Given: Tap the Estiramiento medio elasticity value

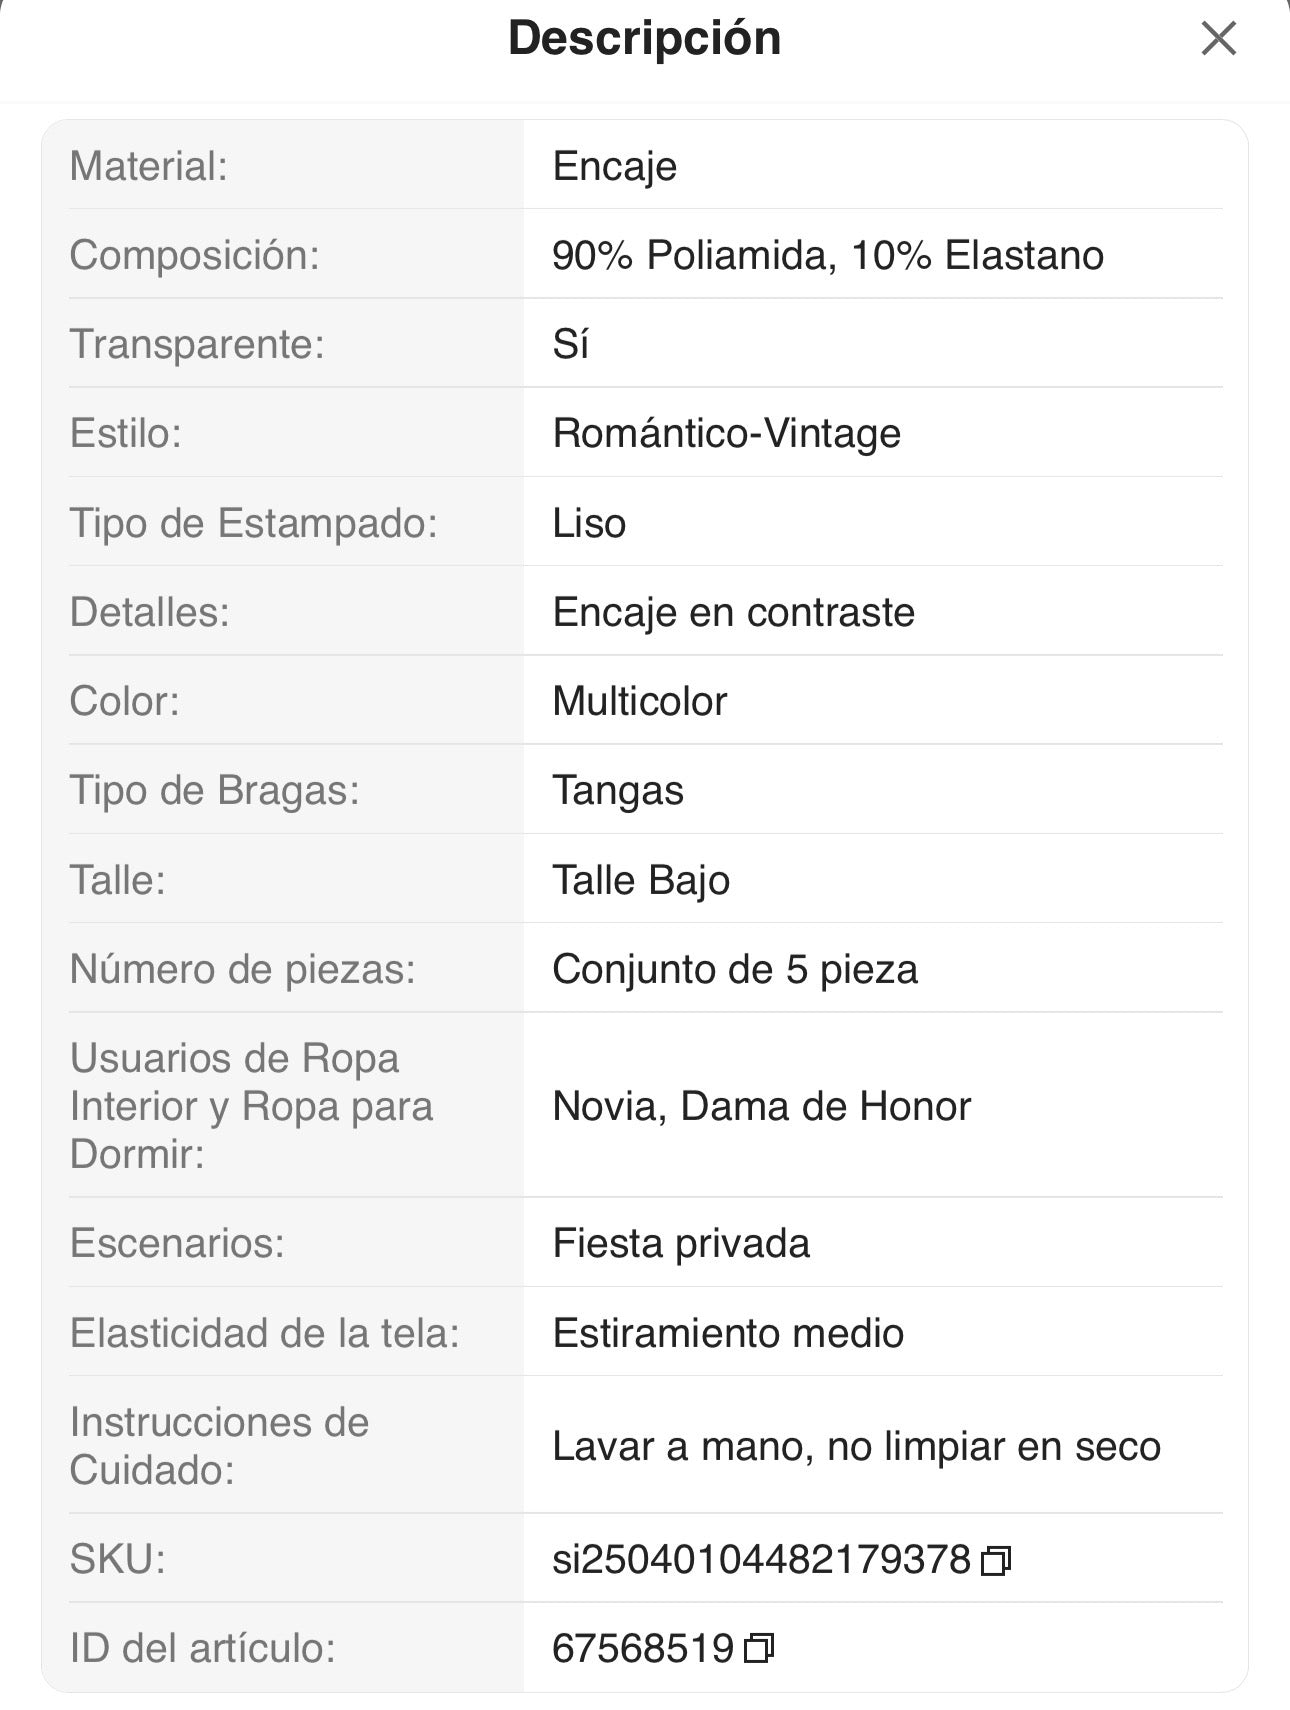Looking at the screenshot, I should [727, 1333].
